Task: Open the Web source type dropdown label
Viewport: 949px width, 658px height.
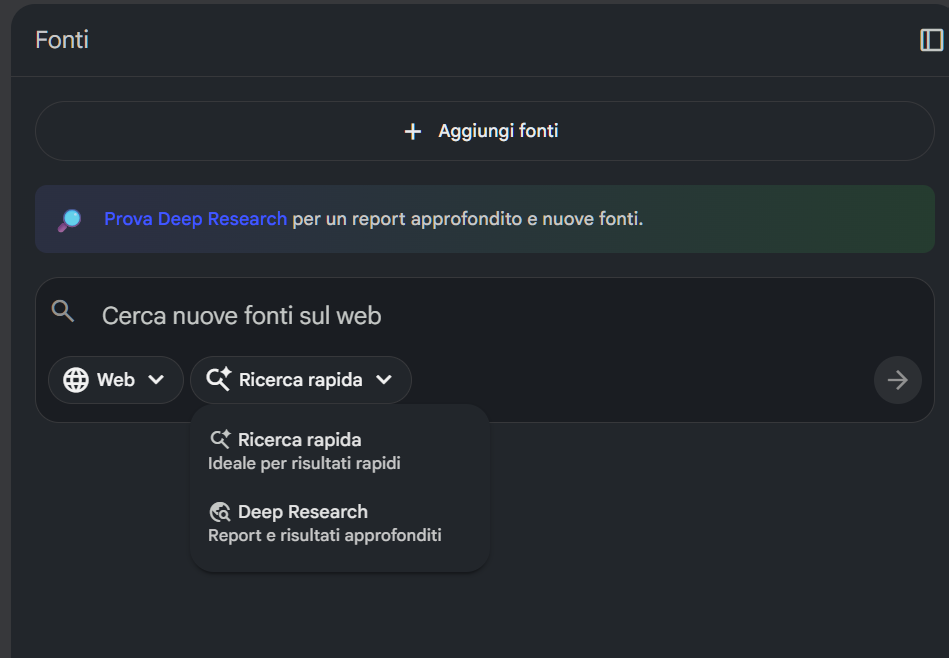Action: [x=116, y=380]
